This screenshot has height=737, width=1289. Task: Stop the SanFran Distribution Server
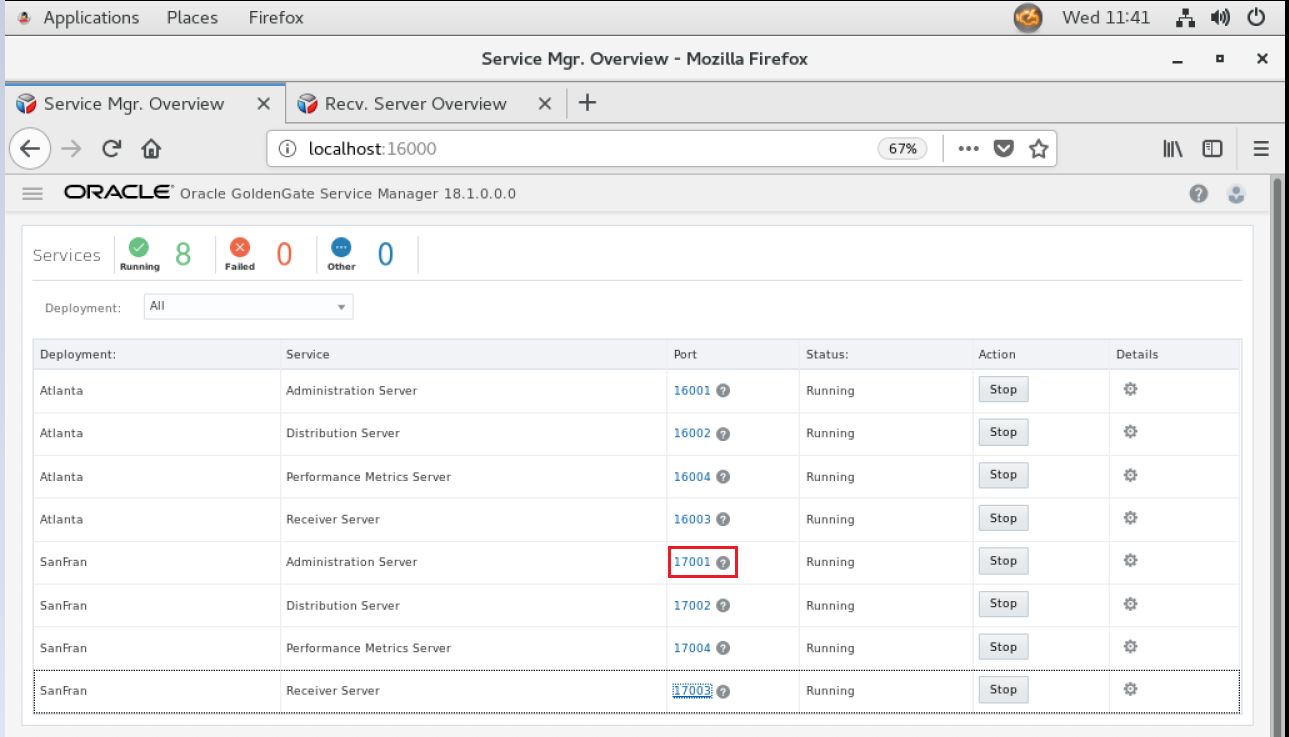[x=1003, y=604]
